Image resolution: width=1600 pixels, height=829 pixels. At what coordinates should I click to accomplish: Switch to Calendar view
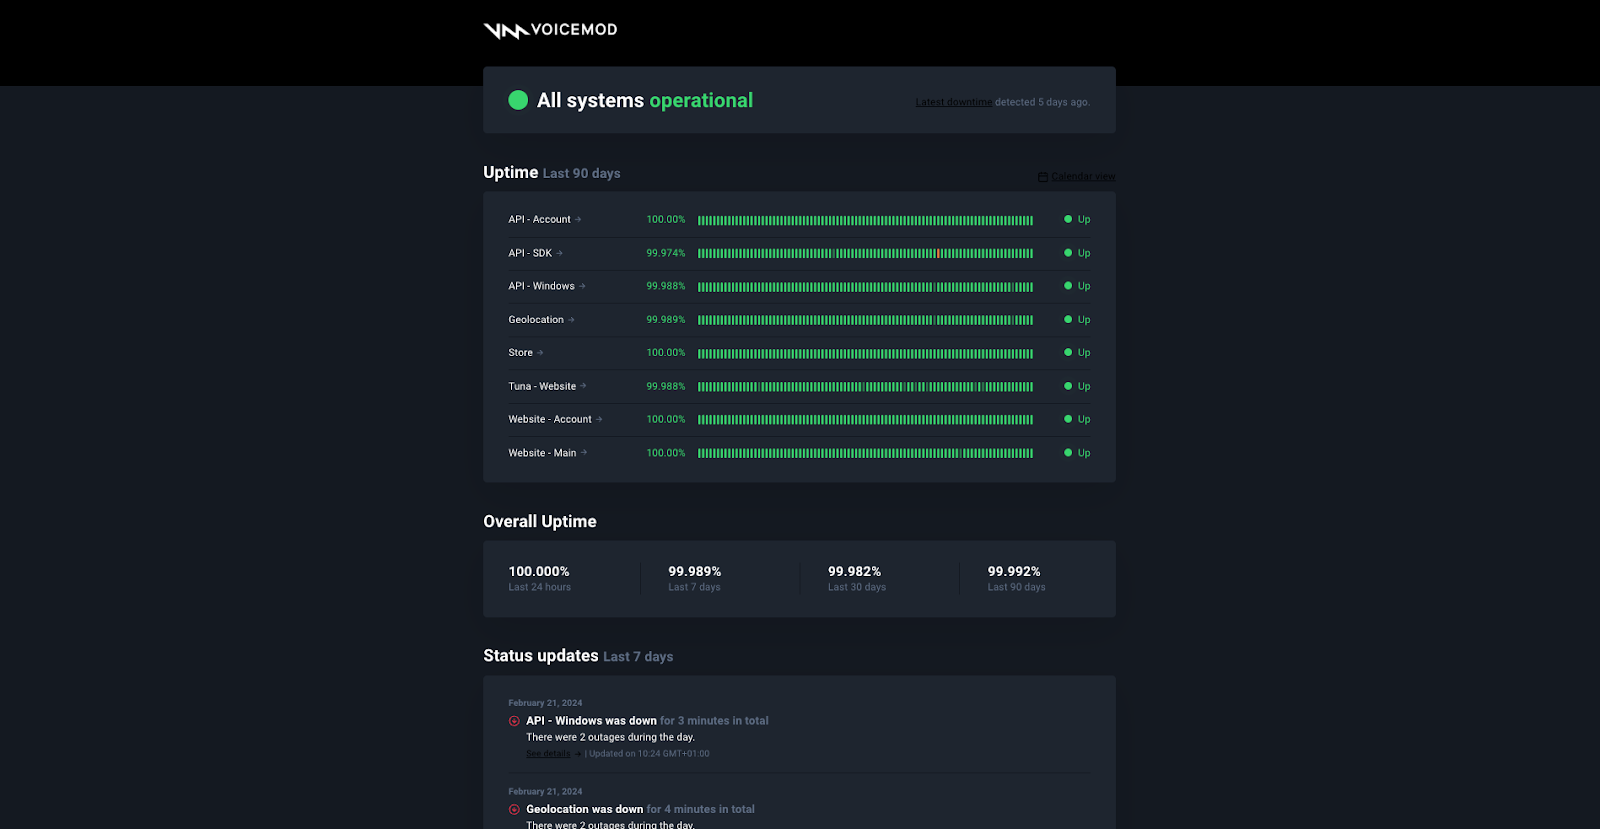1083,177
